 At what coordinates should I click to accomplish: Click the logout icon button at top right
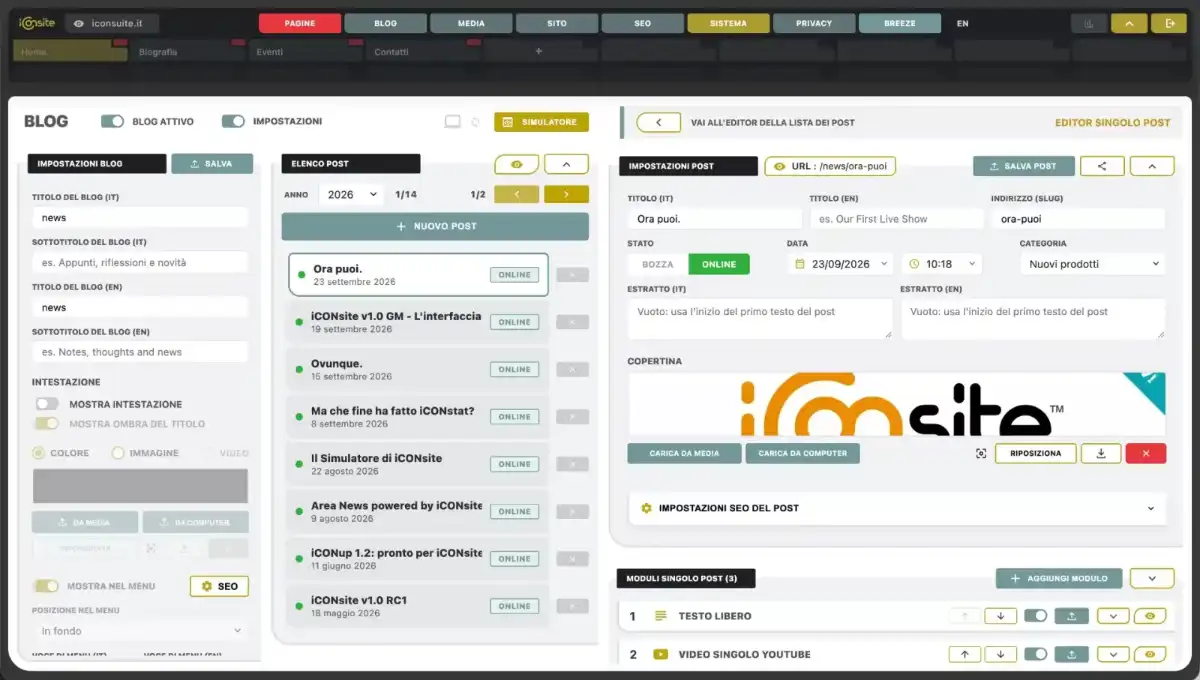coord(1170,23)
